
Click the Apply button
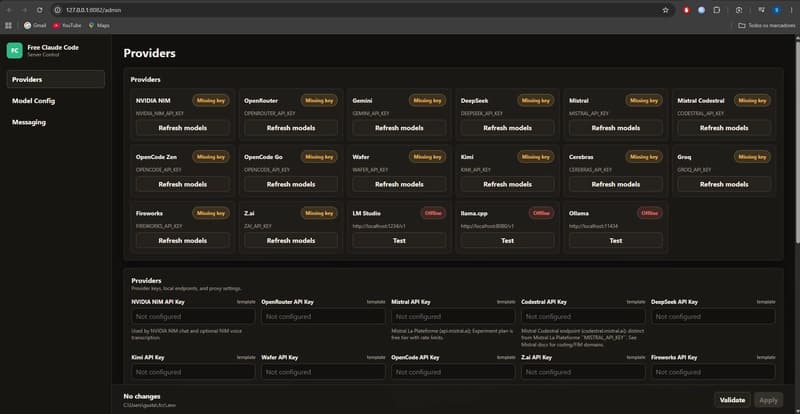pyautogui.click(x=768, y=400)
